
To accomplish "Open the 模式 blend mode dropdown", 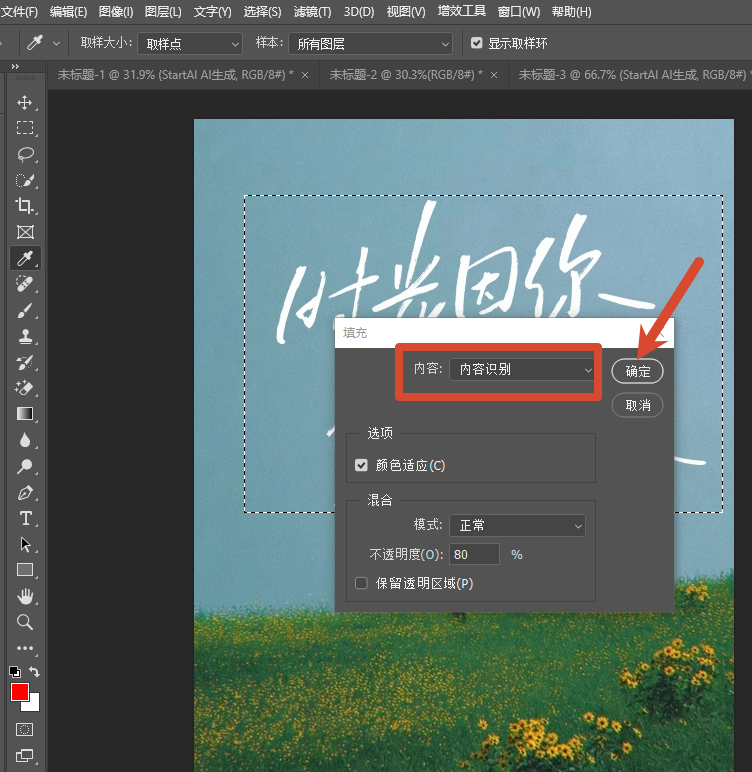I will 517,525.
